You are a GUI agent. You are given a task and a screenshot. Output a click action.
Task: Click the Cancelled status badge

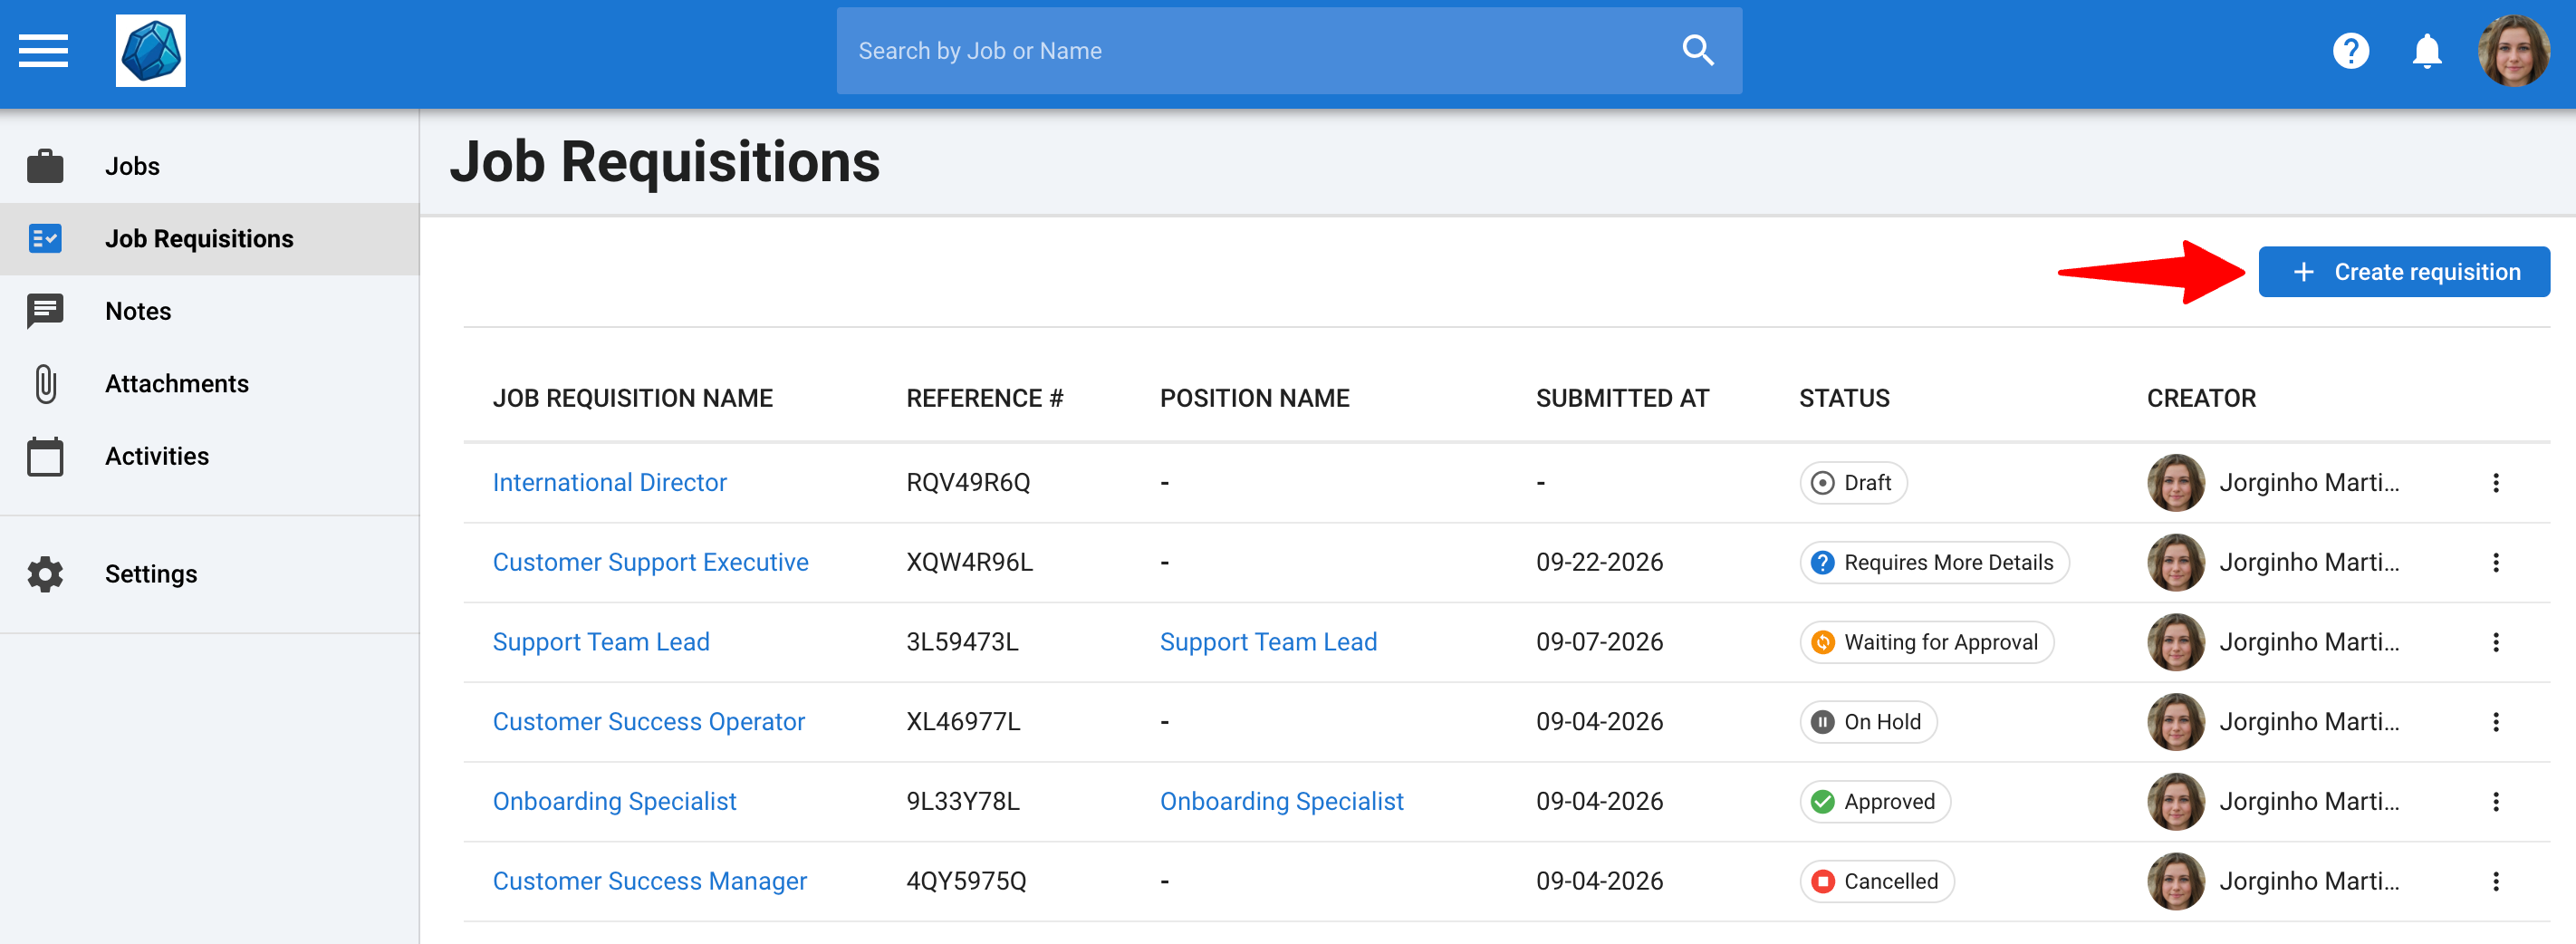(x=1876, y=882)
